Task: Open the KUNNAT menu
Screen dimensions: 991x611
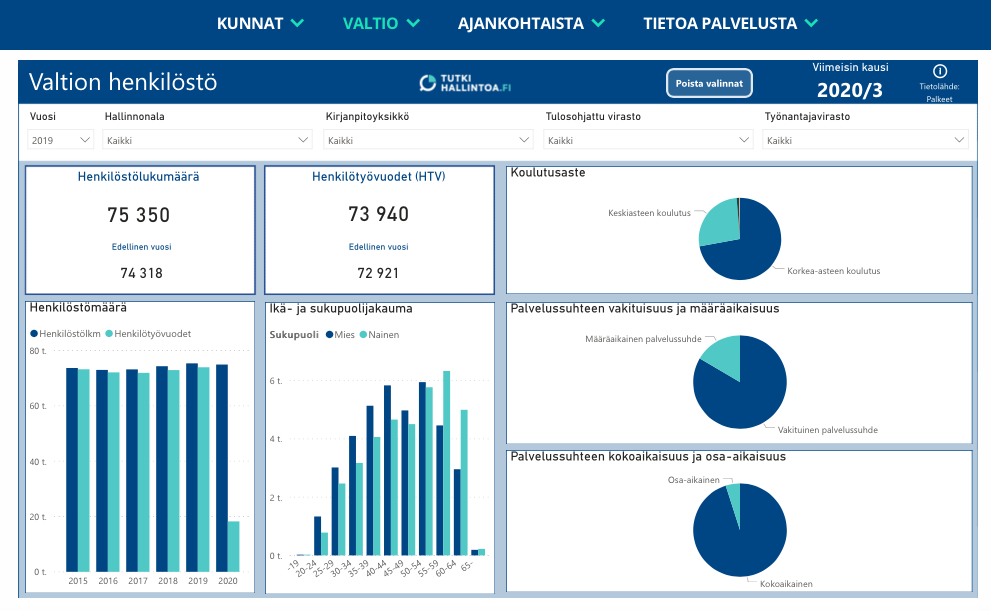Action: pos(260,23)
